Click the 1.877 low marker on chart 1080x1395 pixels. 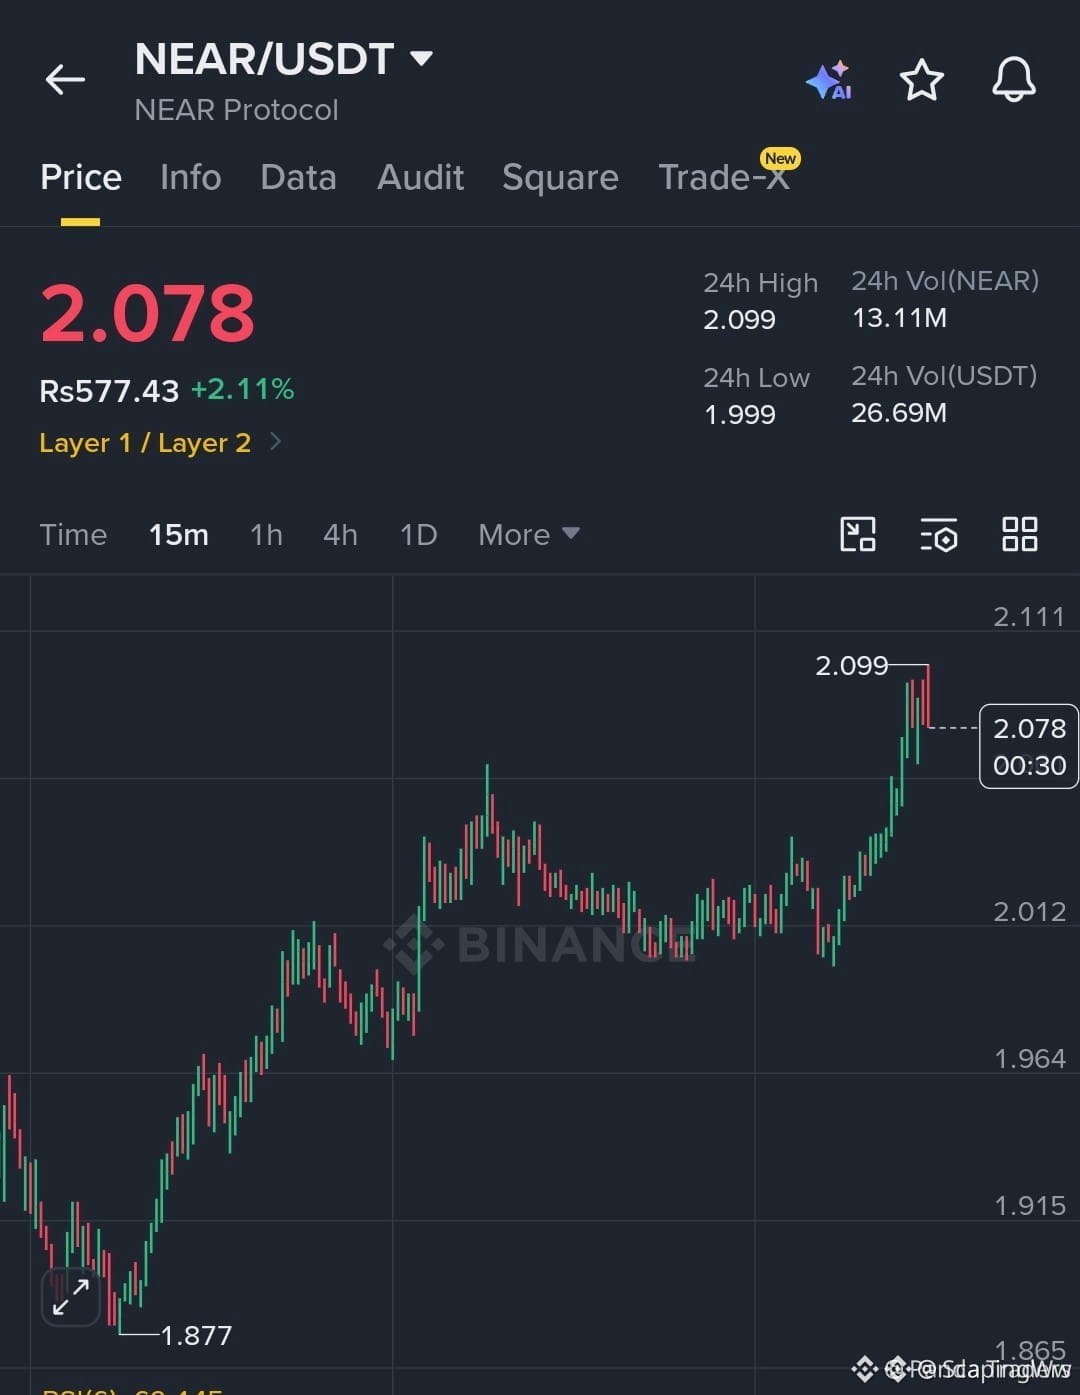coord(196,1335)
